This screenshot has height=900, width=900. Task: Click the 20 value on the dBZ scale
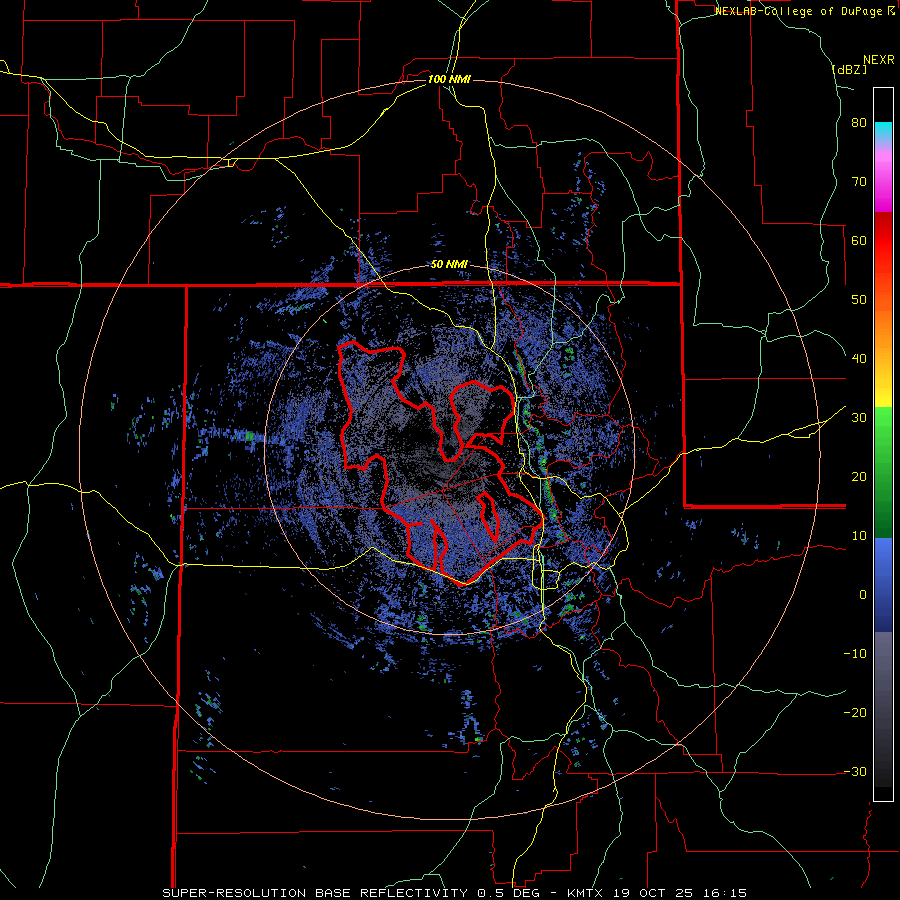coord(859,477)
